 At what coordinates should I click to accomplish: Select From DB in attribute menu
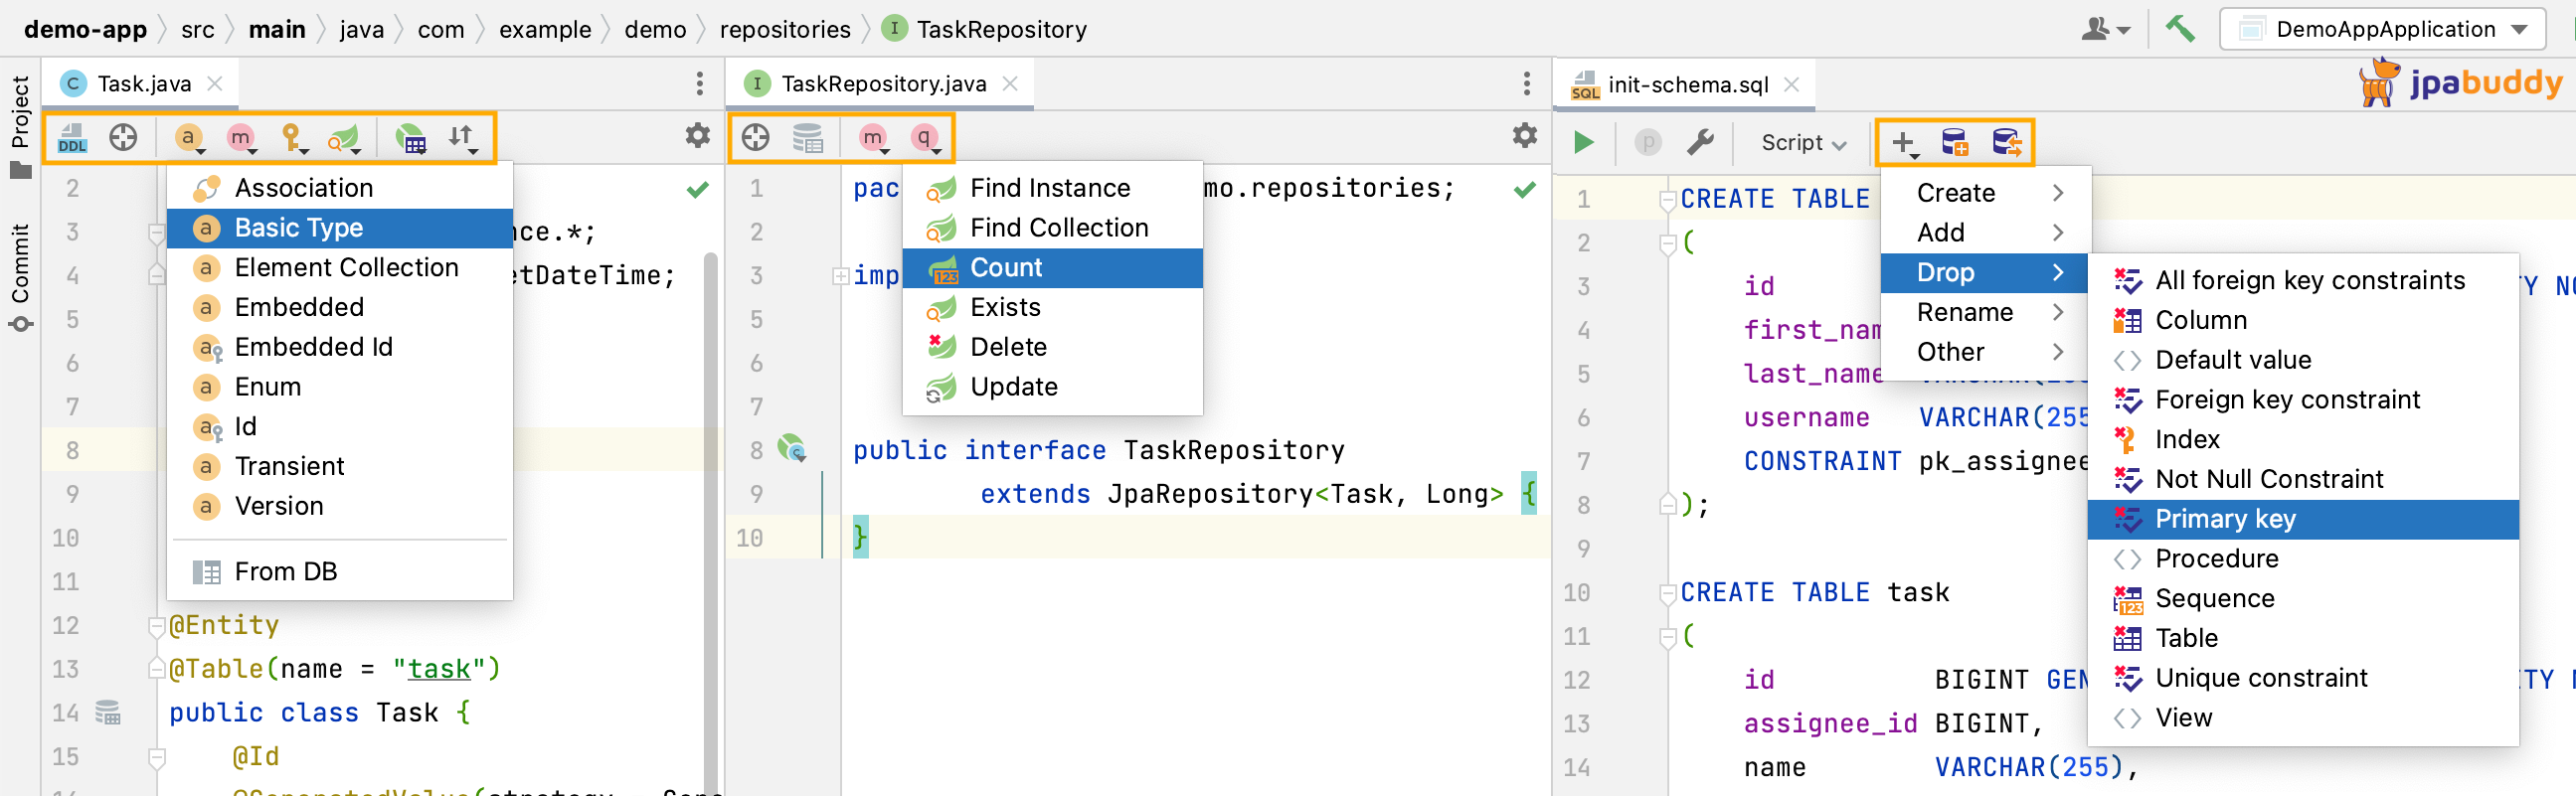(x=340, y=571)
